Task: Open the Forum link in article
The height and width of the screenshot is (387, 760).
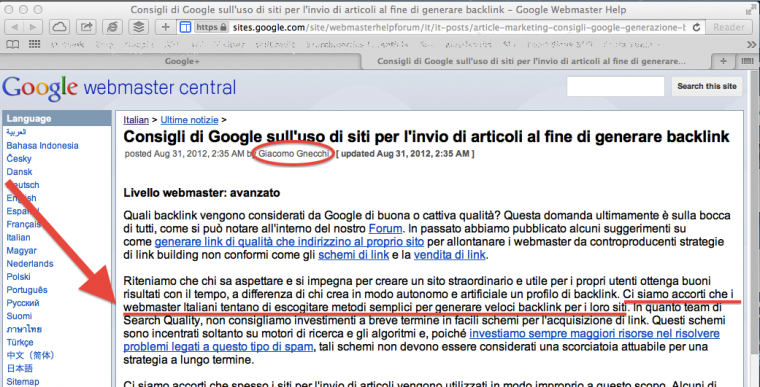Action: pos(385,228)
